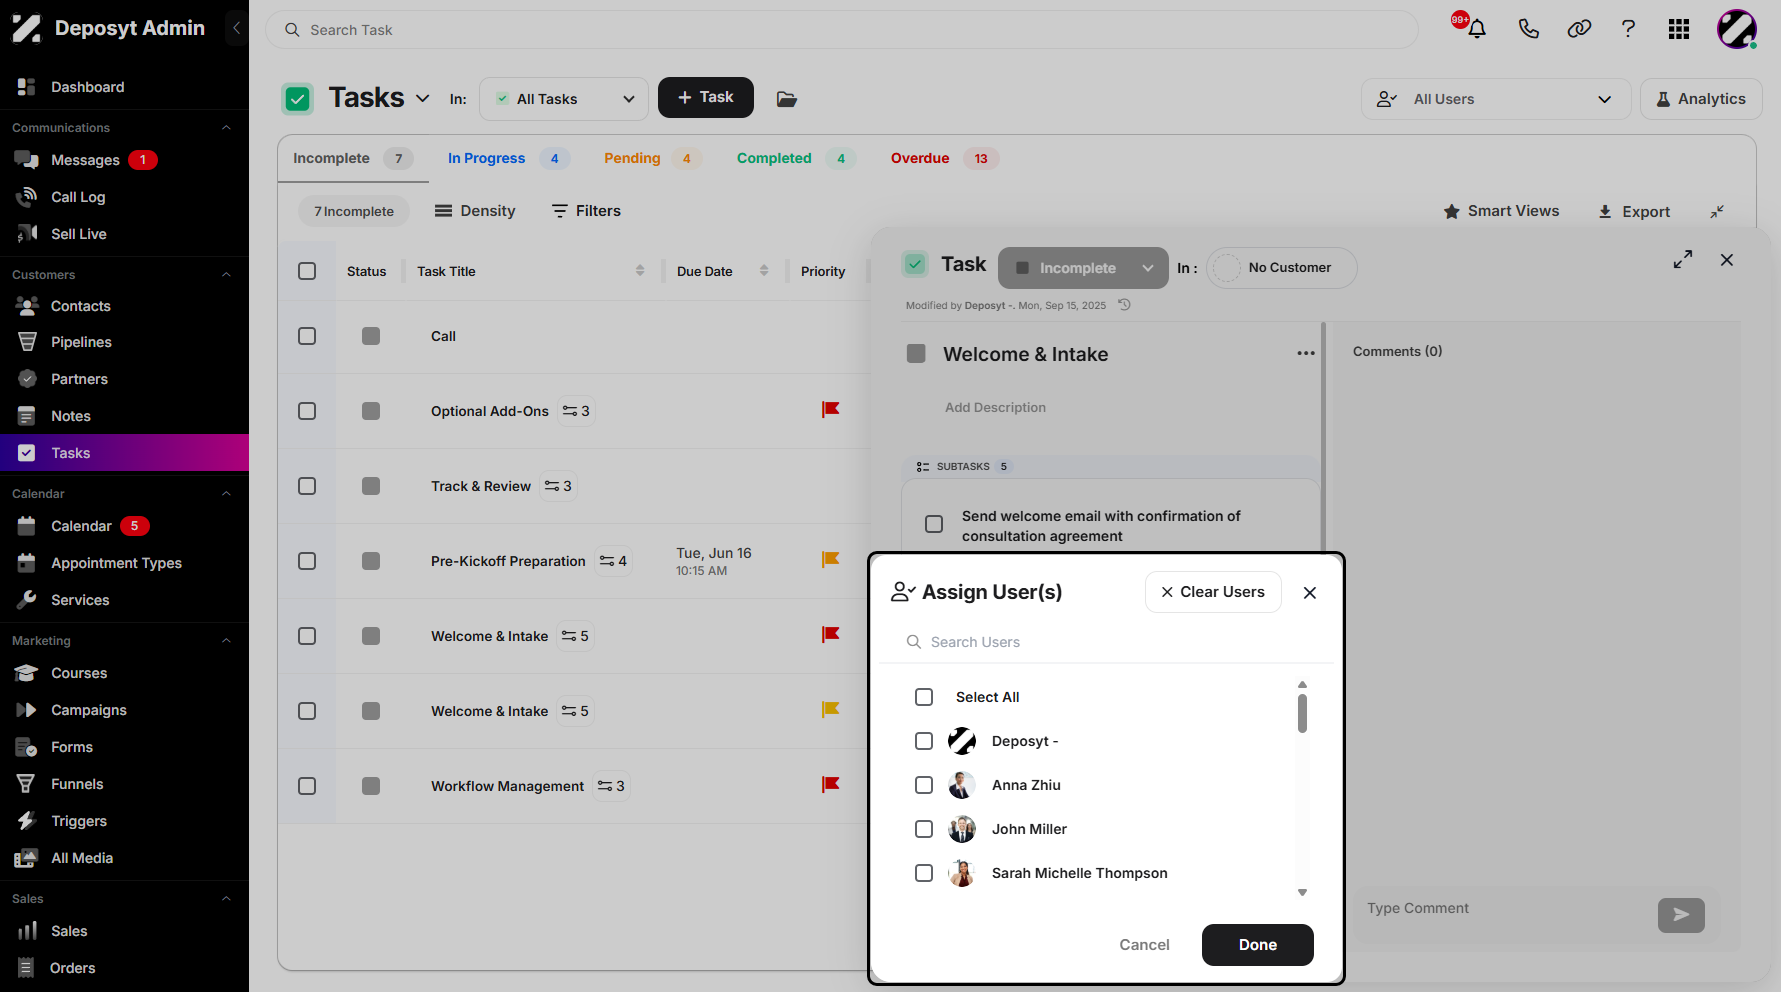The height and width of the screenshot is (992, 1781).
Task: Click the Analytics button
Action: coord(1701,99)
